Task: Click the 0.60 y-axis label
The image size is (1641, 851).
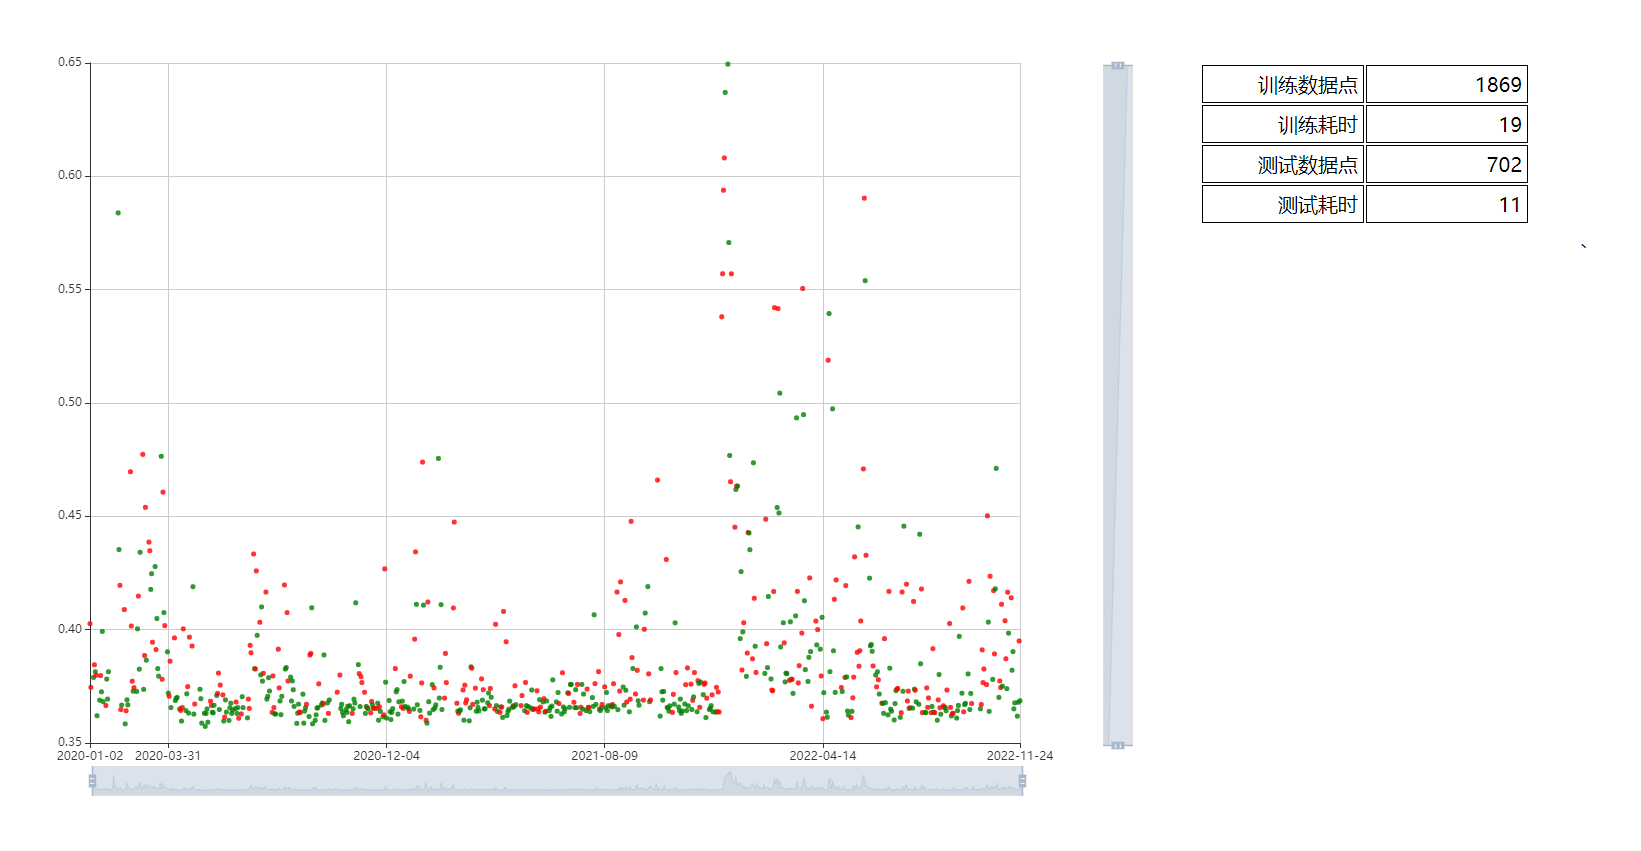Action: tap(70, 175)
